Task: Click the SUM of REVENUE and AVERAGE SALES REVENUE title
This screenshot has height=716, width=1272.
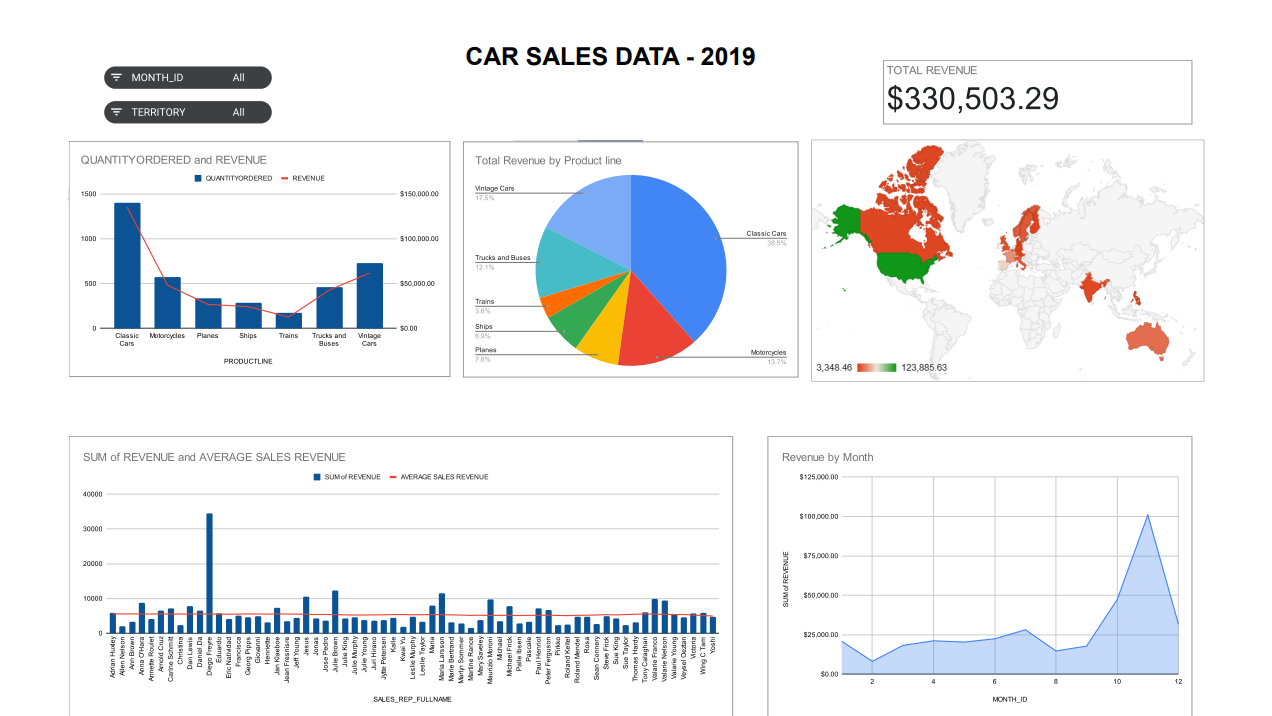Action: point(214,457)
